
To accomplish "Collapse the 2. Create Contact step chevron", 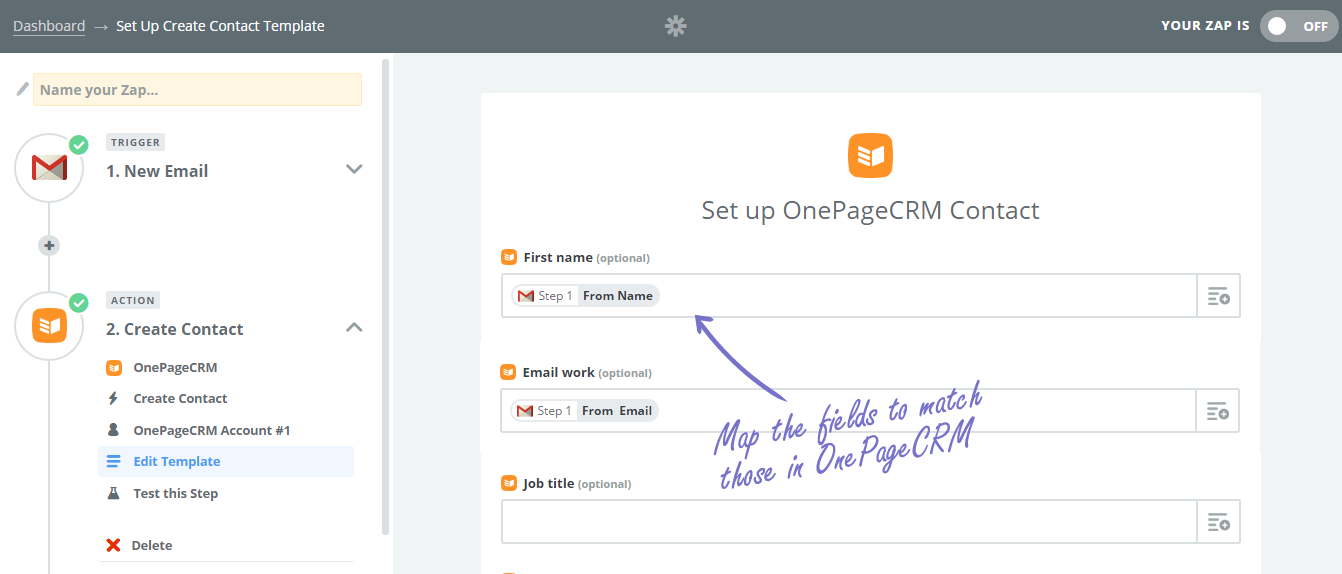I will 353,327.
